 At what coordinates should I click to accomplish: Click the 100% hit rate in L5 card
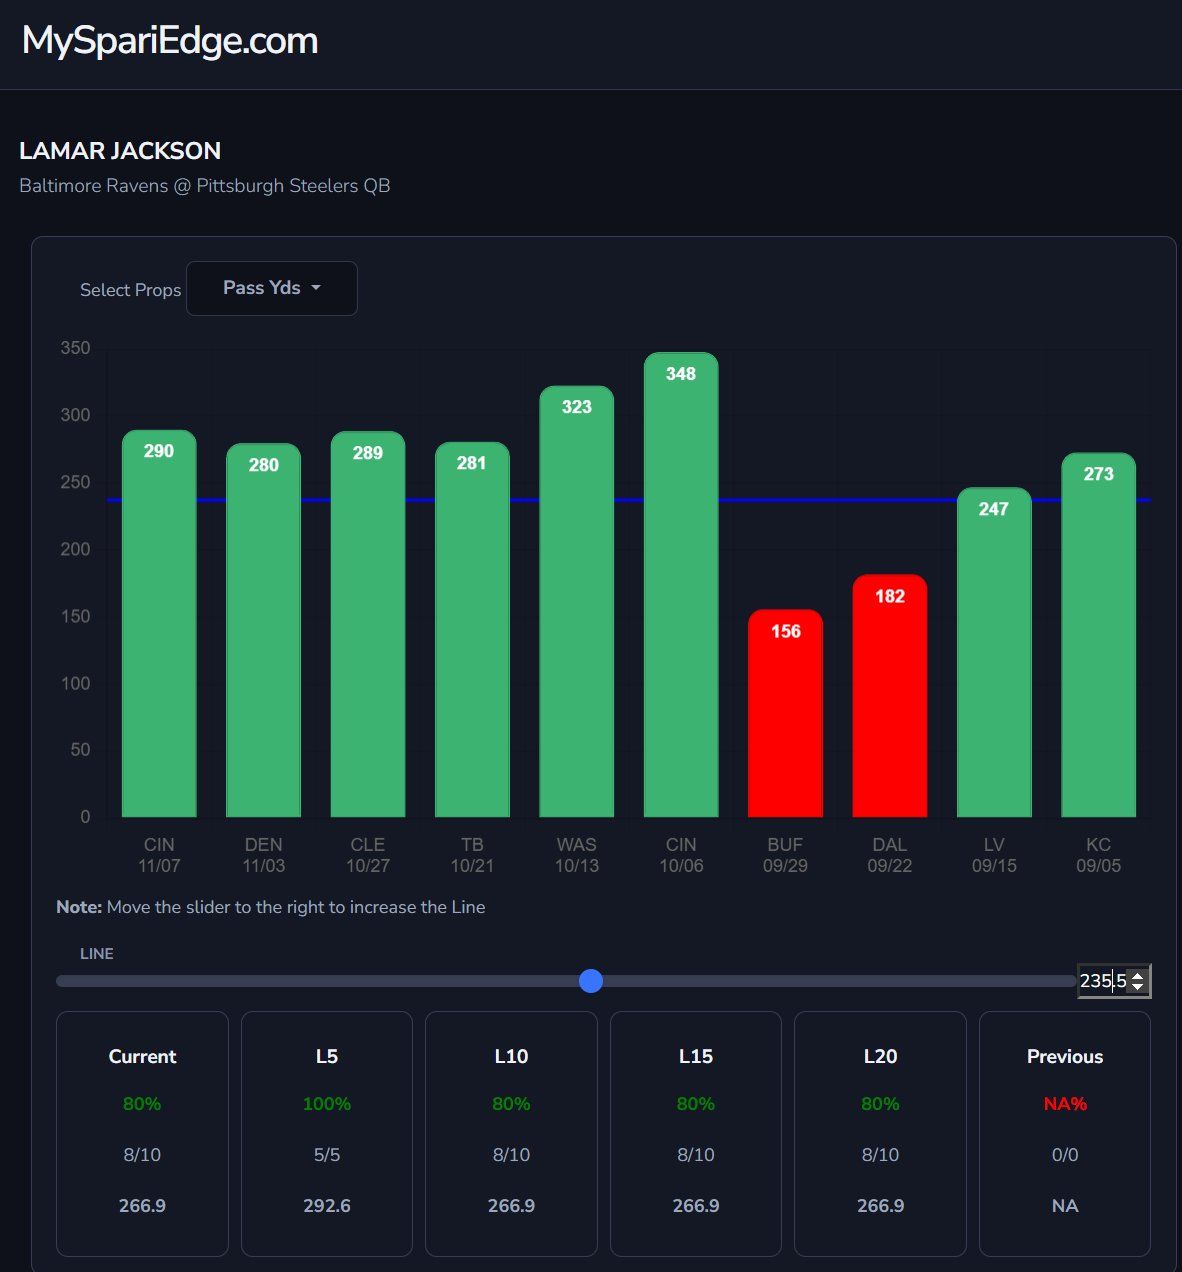pos(327,1104)
